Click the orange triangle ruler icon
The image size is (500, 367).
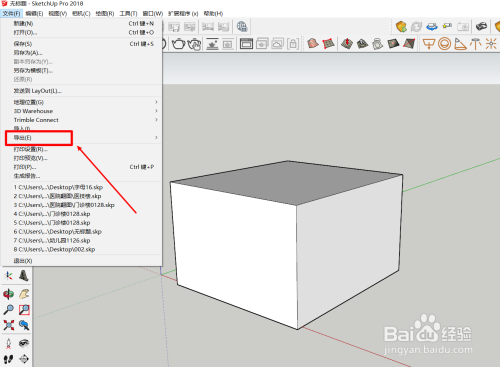pyautogui.click(x=460, y=44)
